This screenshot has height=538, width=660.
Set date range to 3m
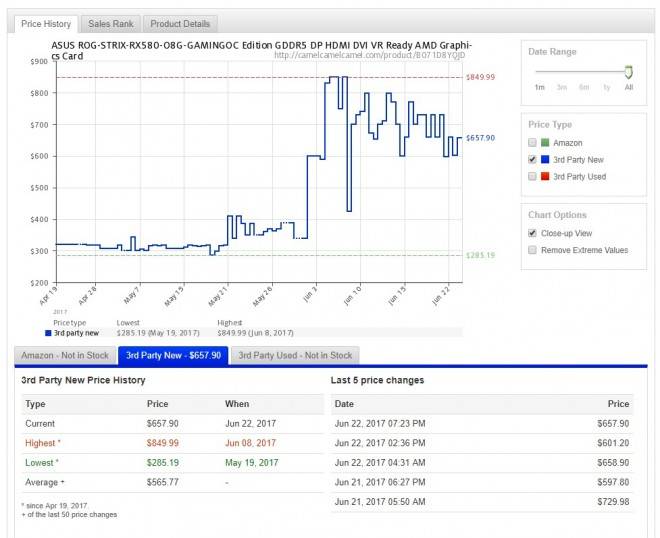(562, 88)
